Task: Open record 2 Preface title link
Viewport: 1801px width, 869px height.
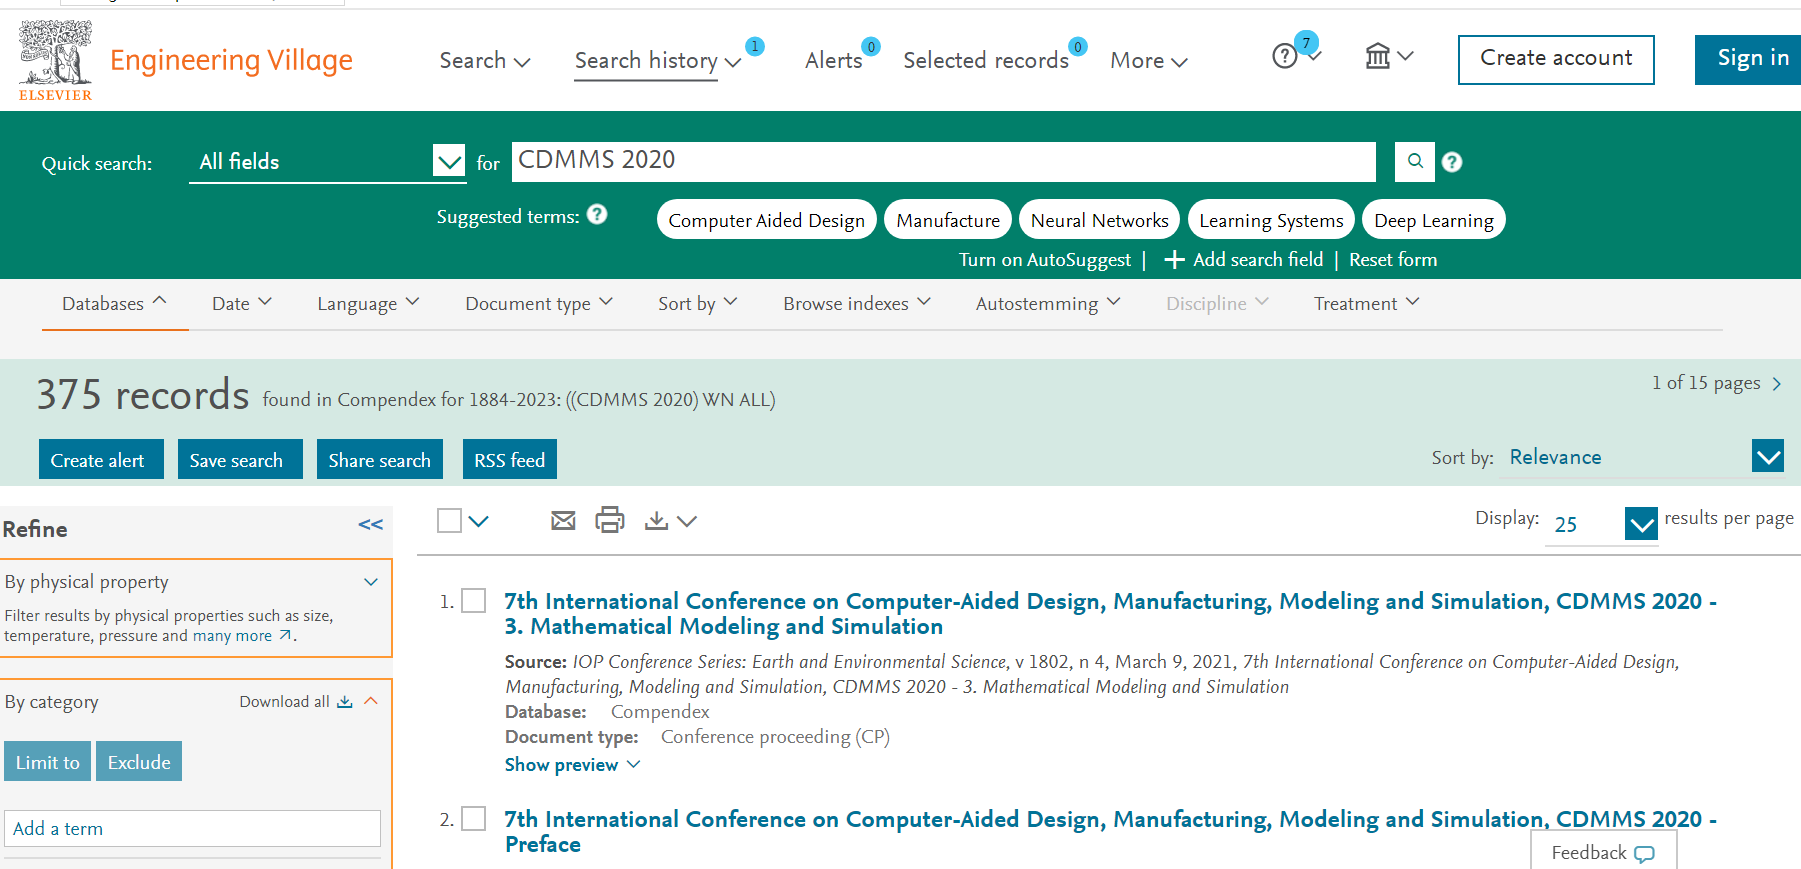Action: pos(1110,832)
